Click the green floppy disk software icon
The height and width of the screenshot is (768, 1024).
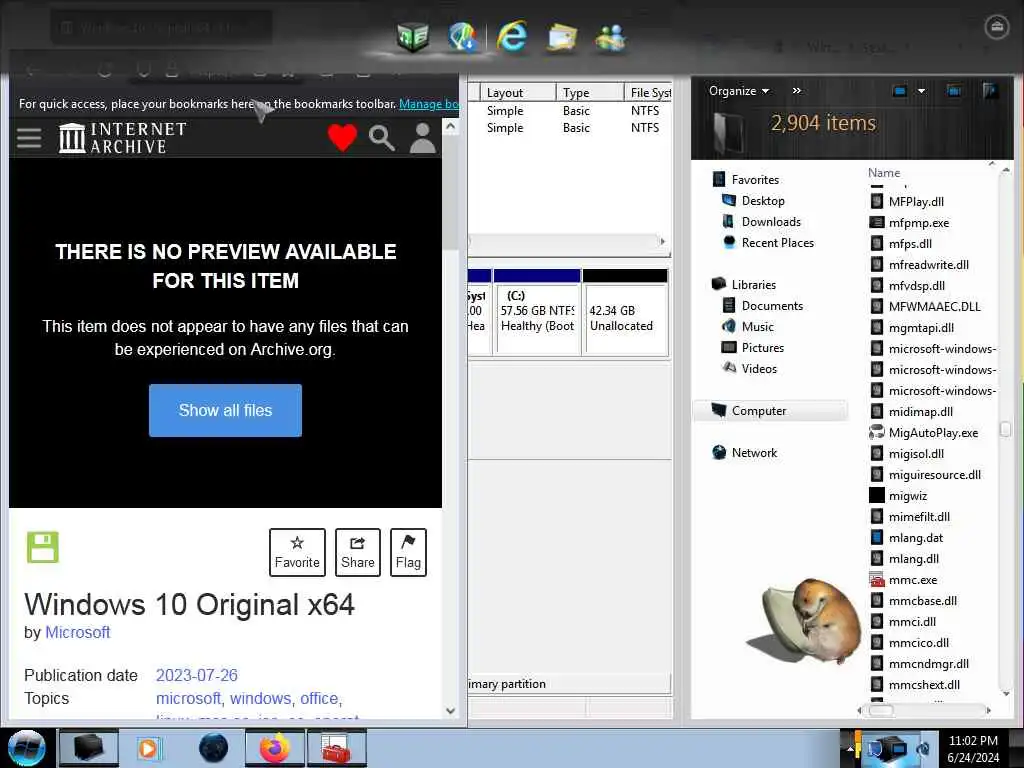coord(42,547)
